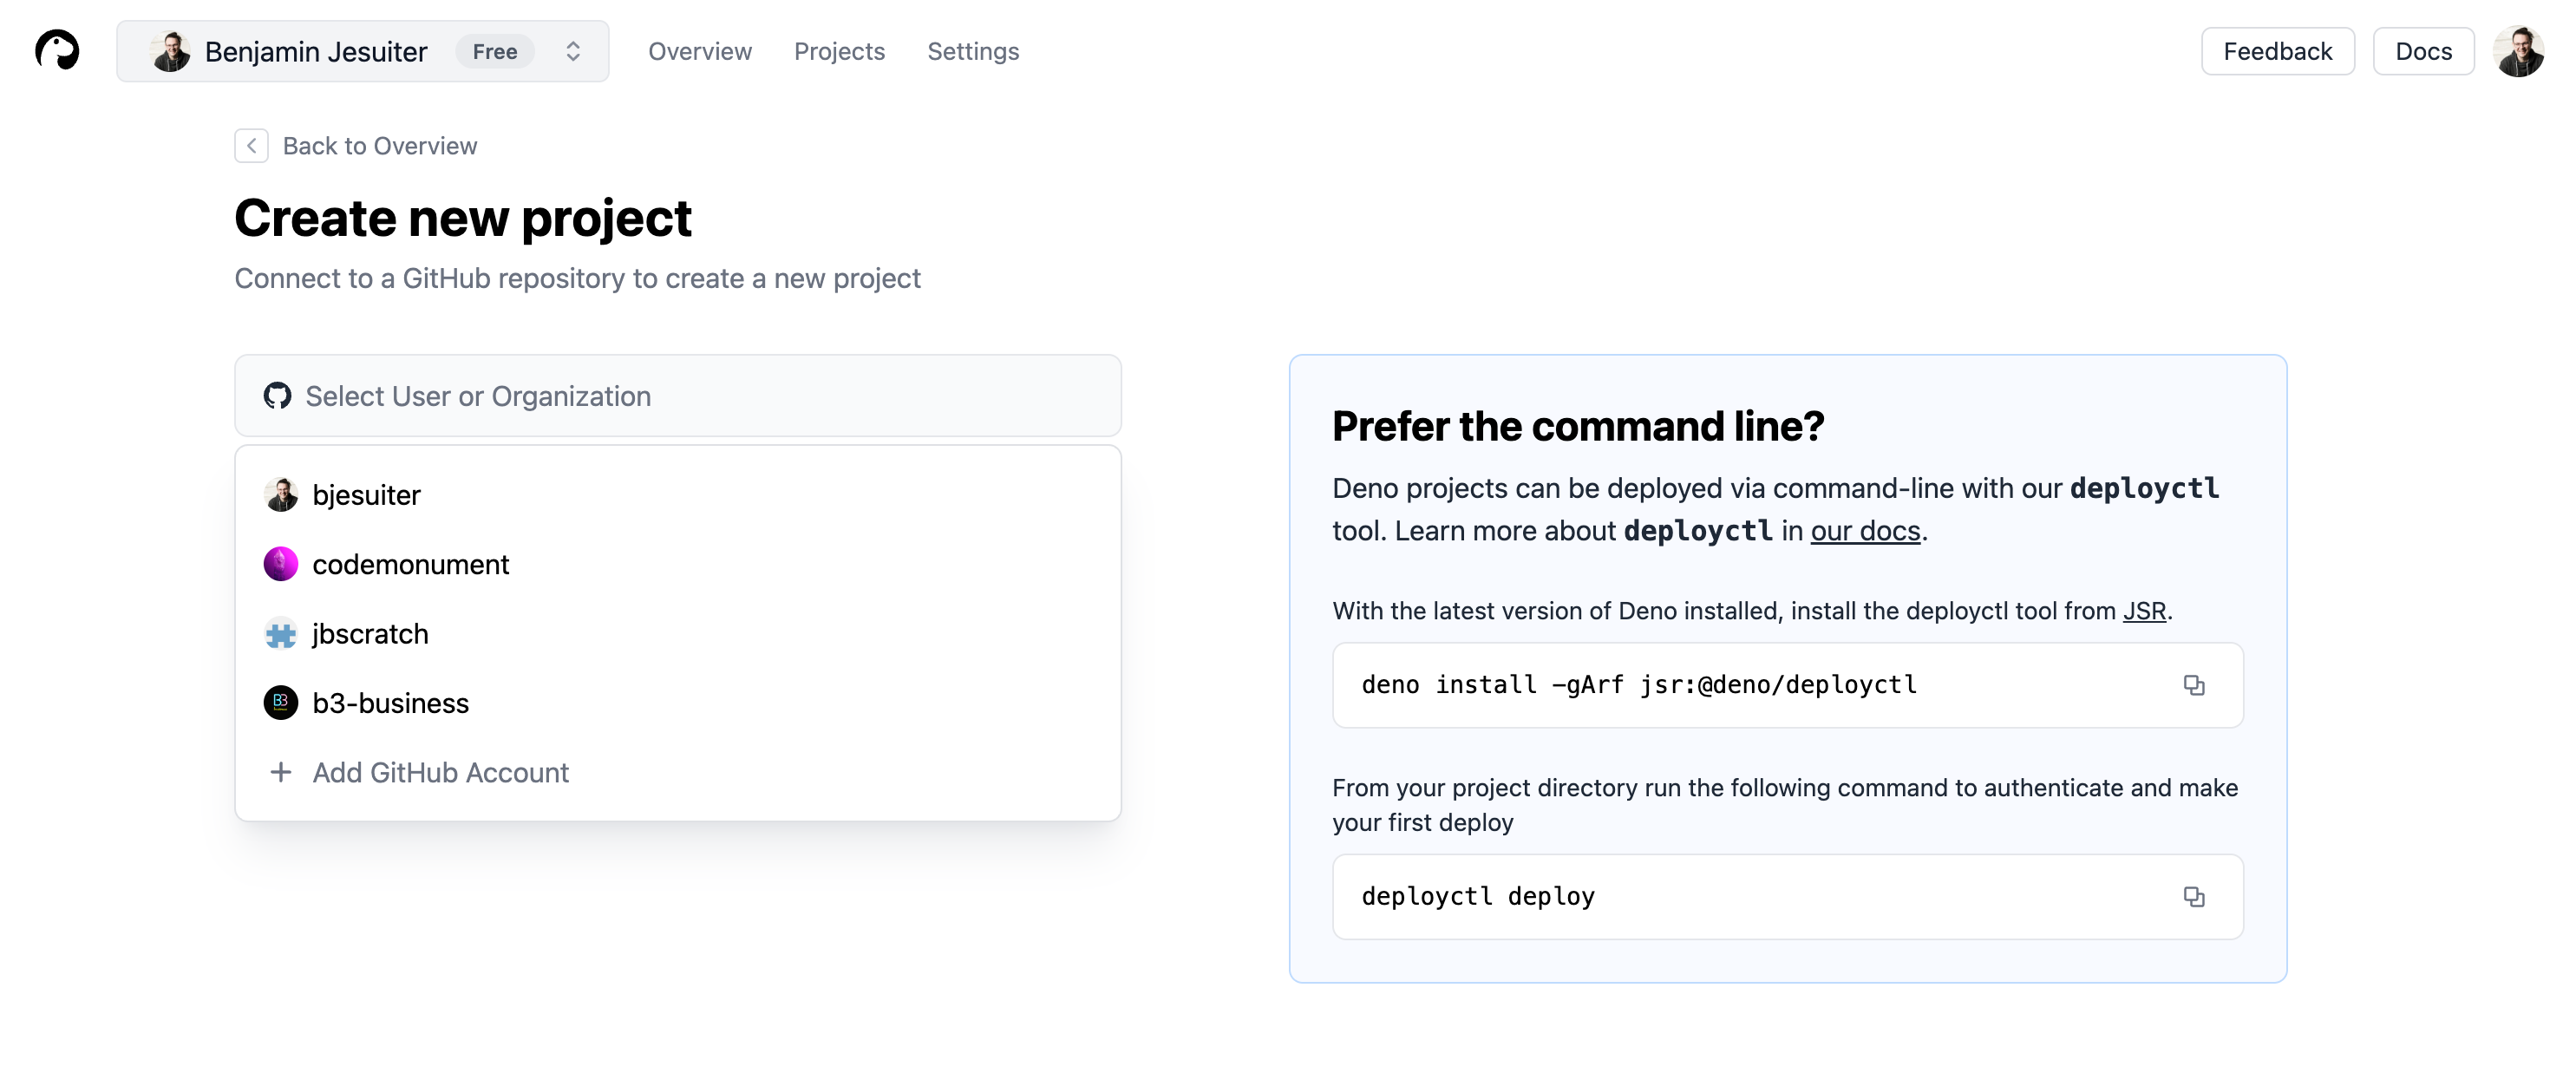The width and height of the screenshot is (2576, 1086).
Task: Switch to the Projects tab
Action: click(840, 51)
